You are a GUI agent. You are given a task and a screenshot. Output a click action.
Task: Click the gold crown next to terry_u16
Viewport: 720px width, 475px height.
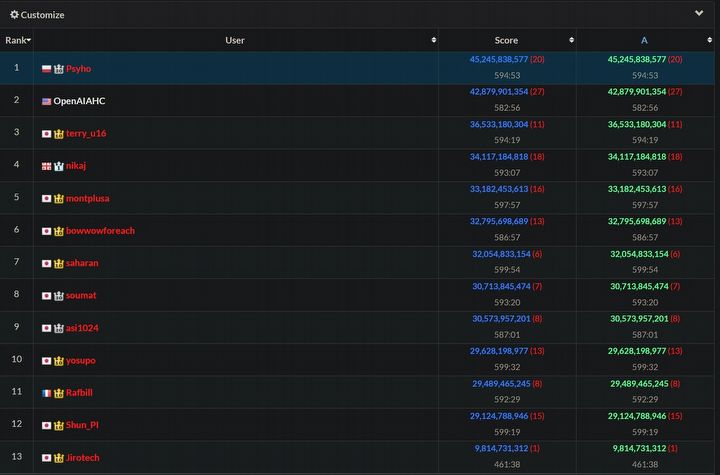pyautogui.click(x=58, y=133)
